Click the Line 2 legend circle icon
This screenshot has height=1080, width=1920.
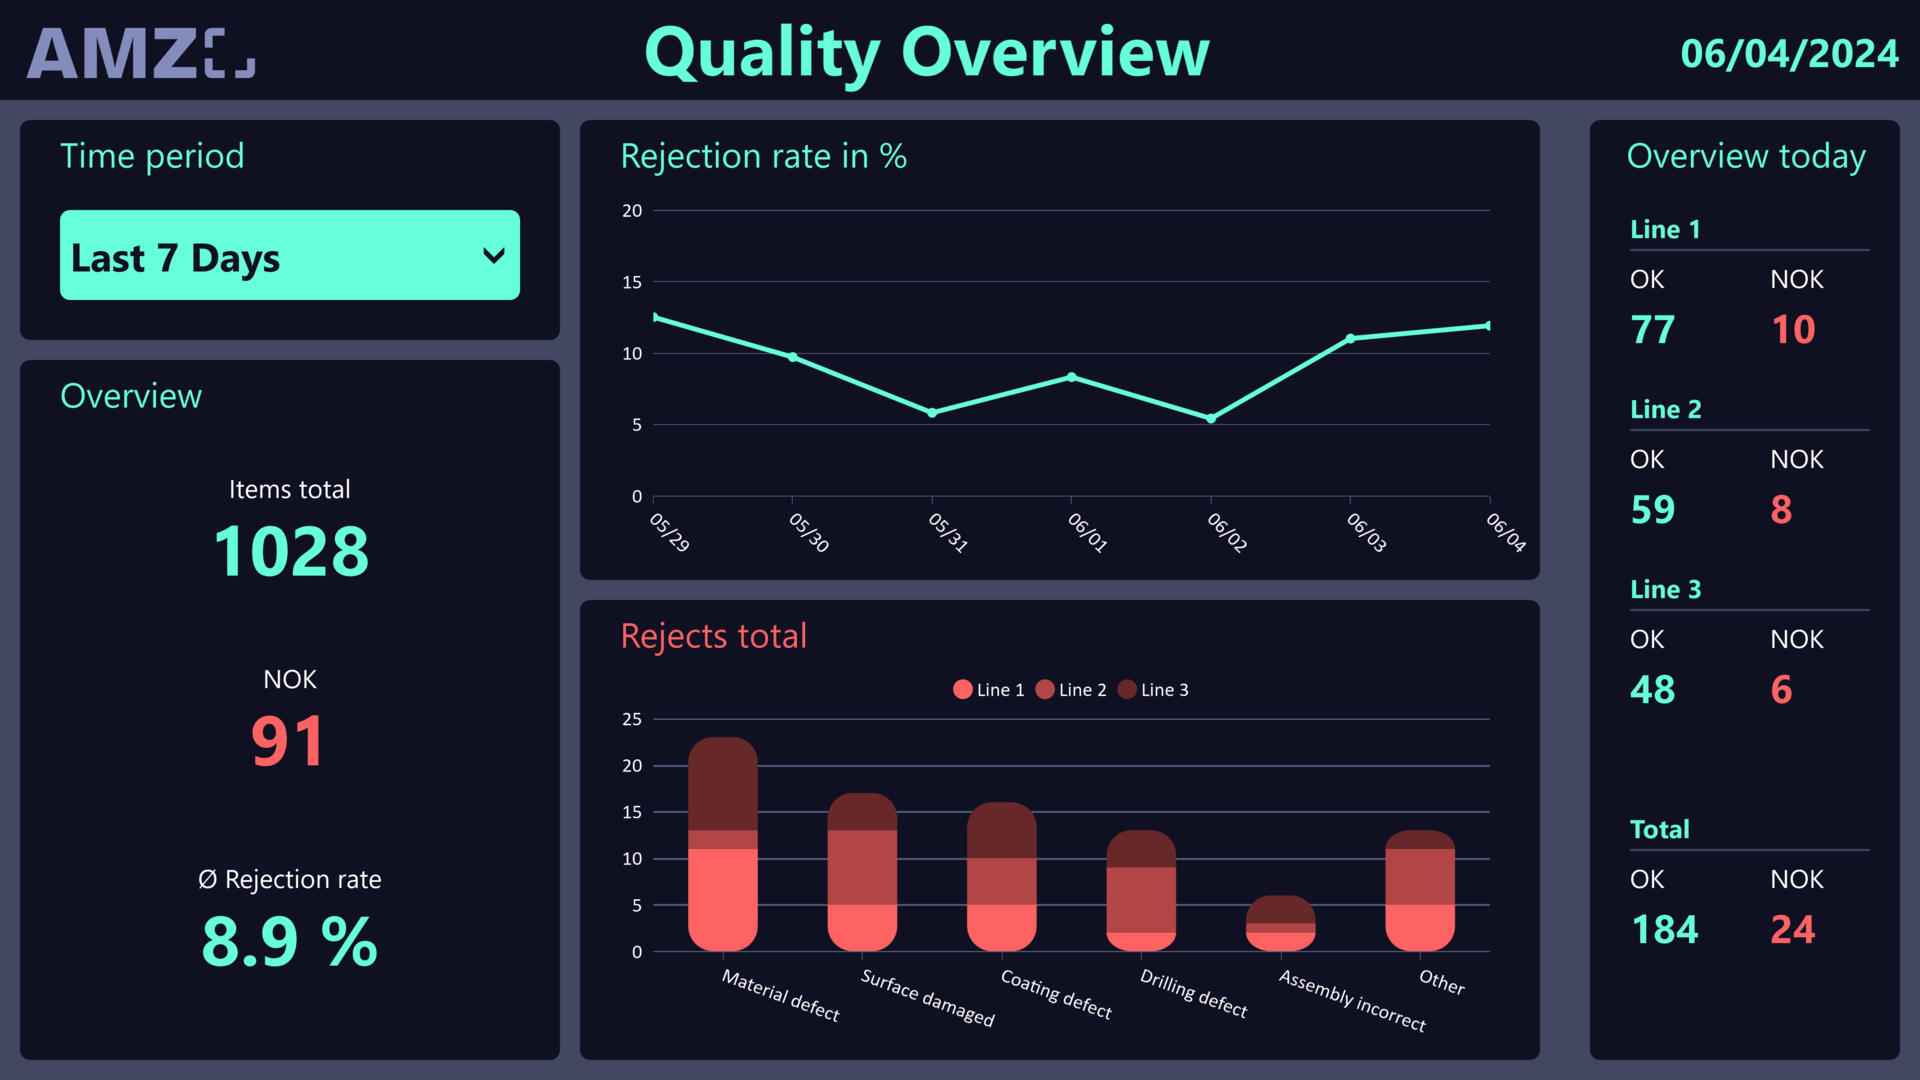(1045, 689)
